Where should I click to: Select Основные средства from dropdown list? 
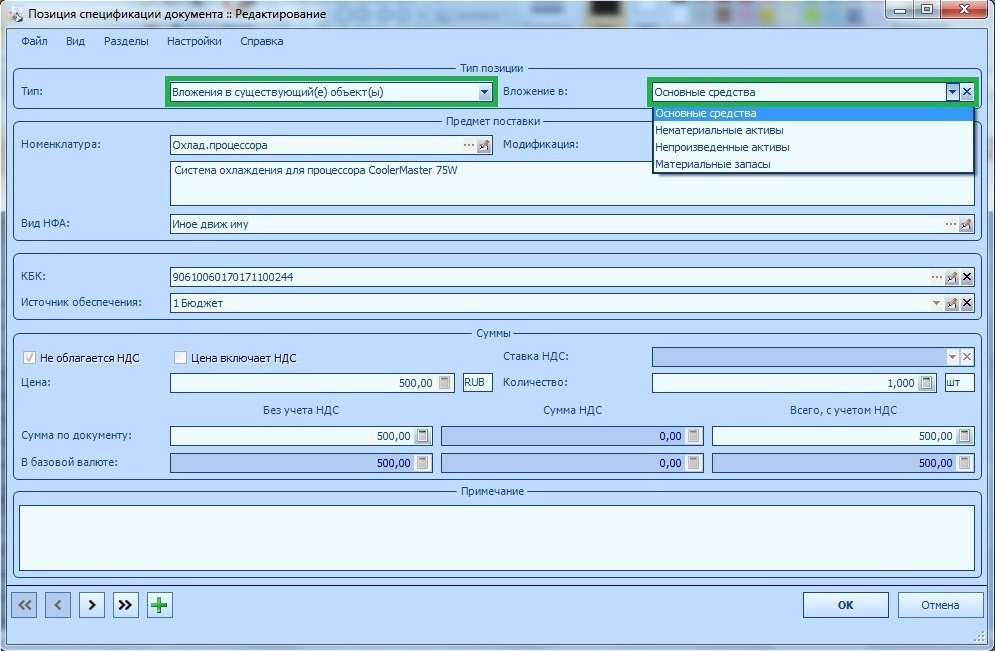[x=813, y=114]
